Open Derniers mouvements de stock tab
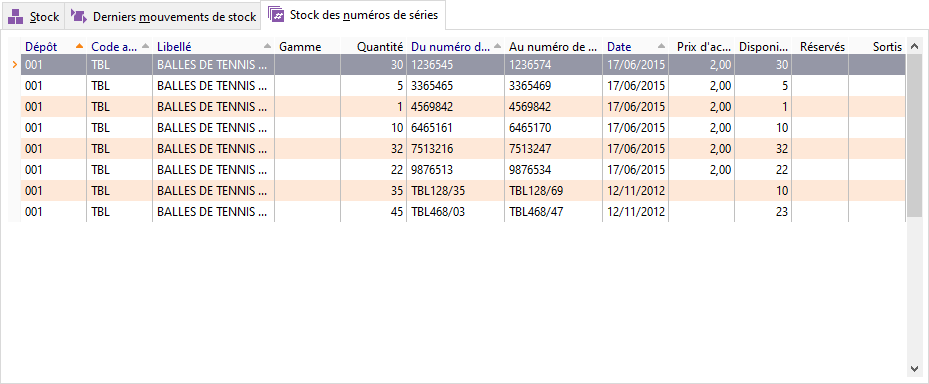This screenshot has height=384, width=929. click(x=163, y=17)
